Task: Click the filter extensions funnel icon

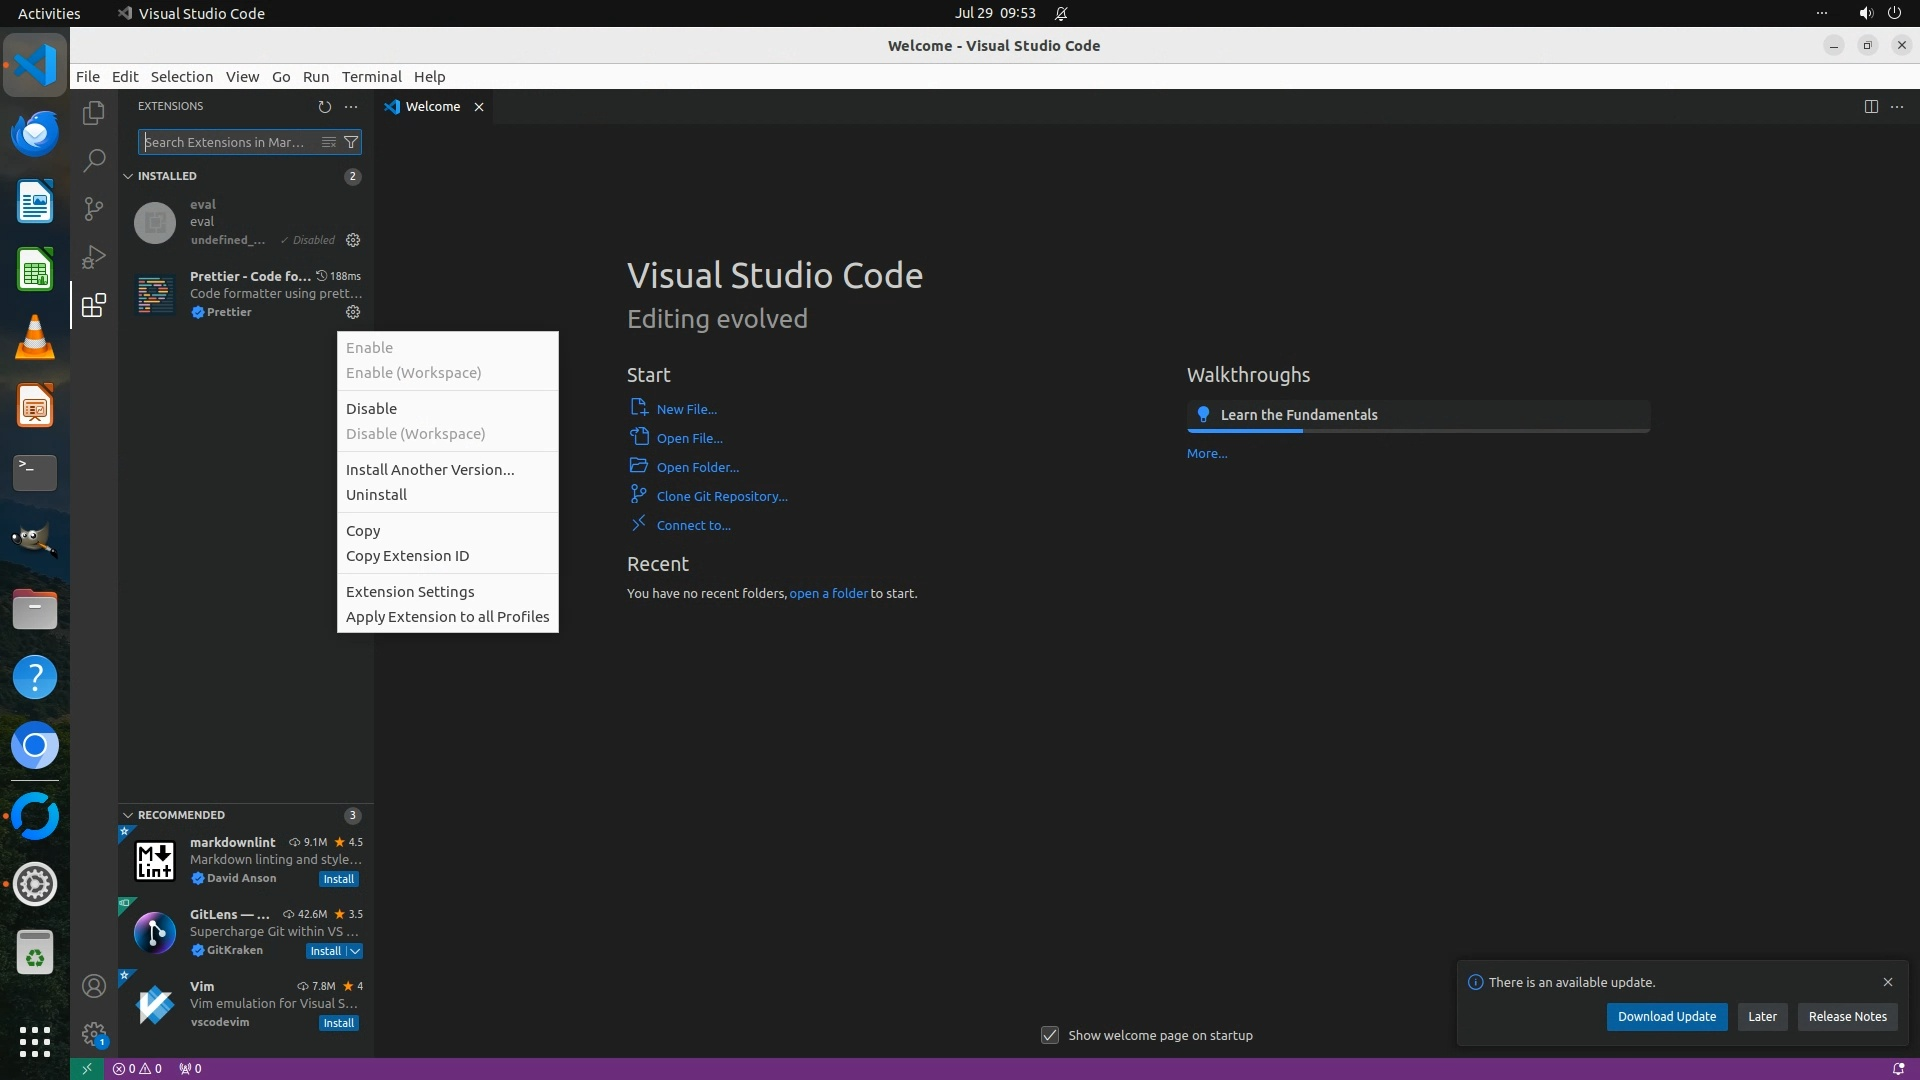Action: [x=351, y=142]
